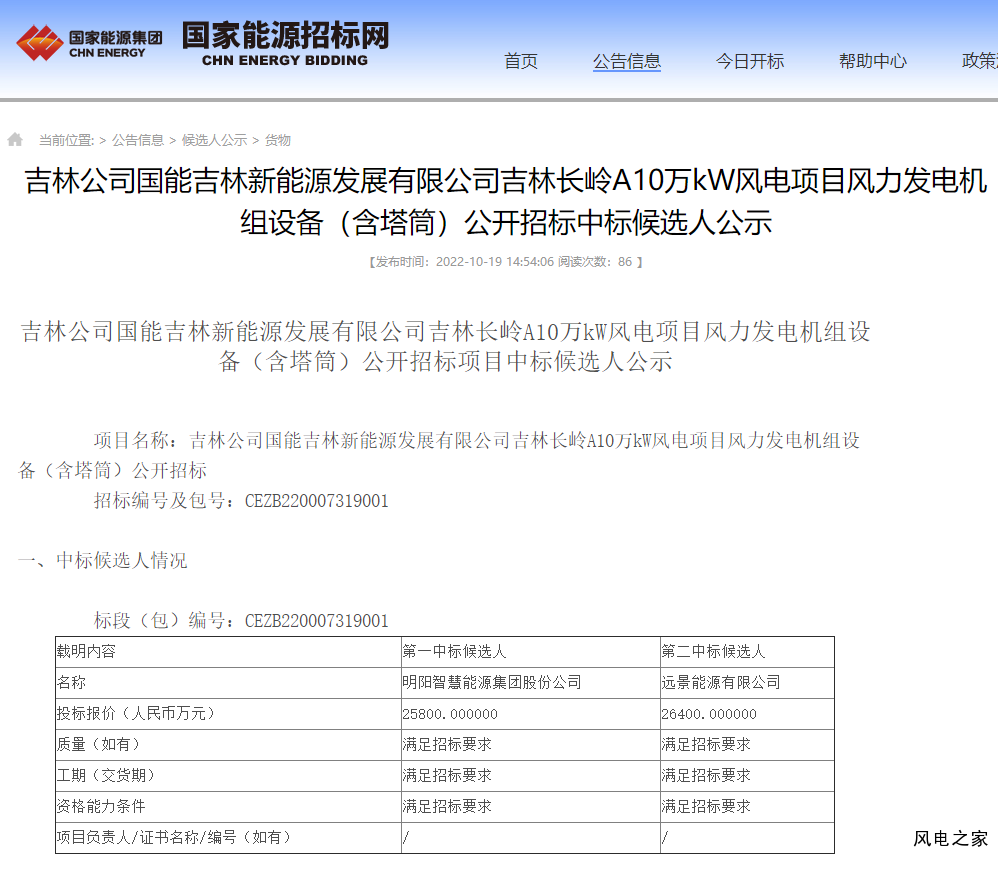This screenshot has width=998, height=873.
Task: Click the 名称 row label in table
Action: coord(228,683)
